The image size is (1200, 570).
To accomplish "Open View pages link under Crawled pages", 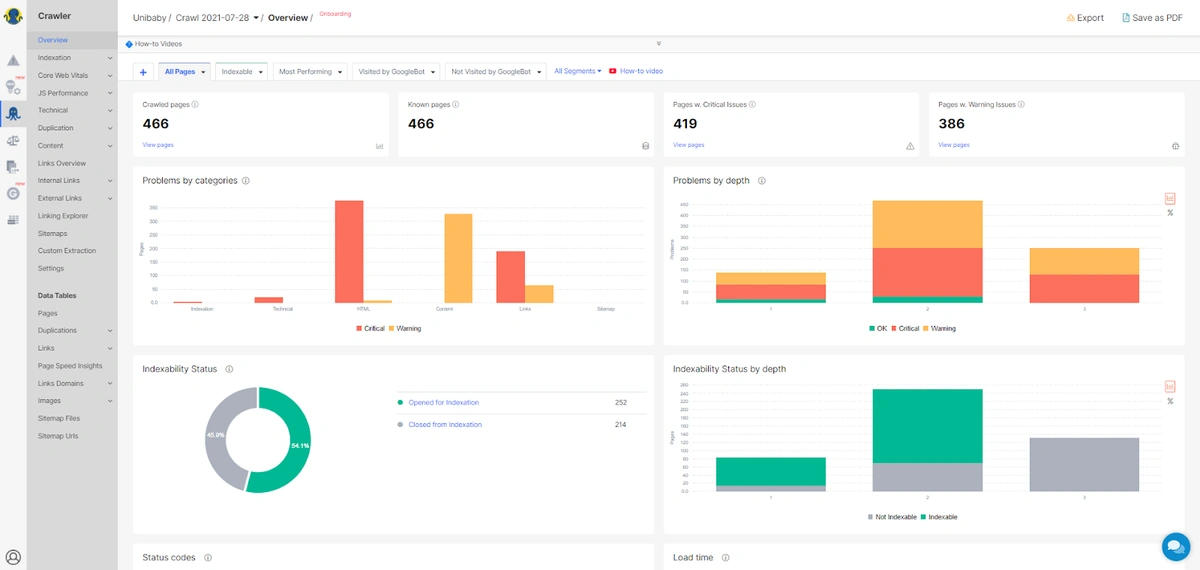I will [x=158, y=145].
